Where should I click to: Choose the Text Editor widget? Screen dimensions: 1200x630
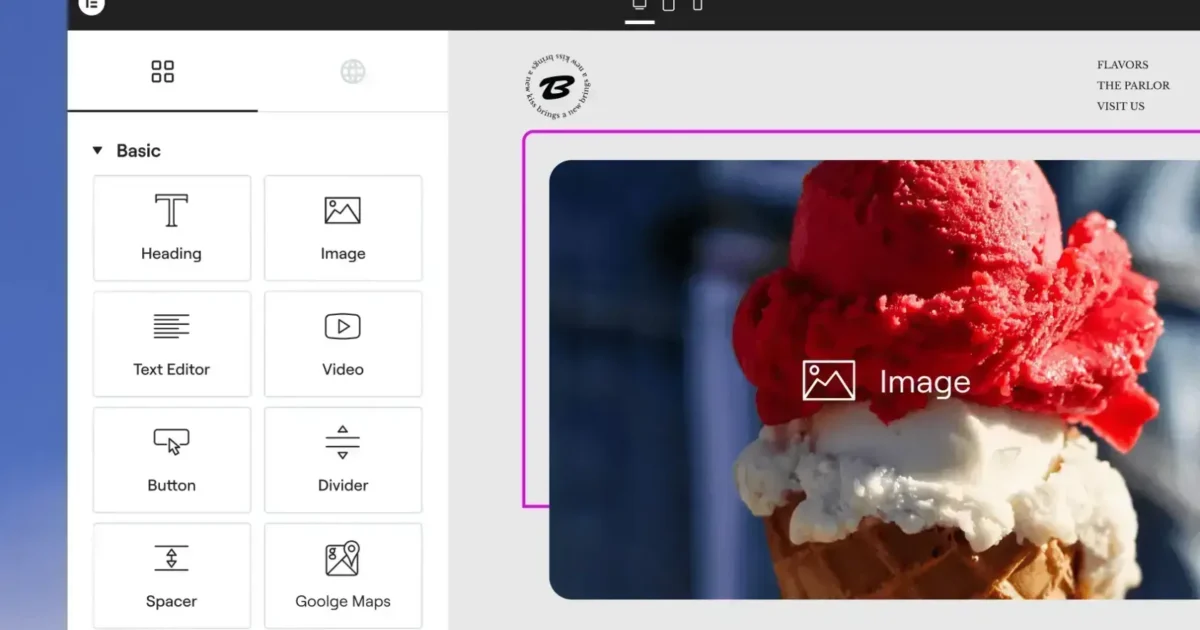[172, 344]
